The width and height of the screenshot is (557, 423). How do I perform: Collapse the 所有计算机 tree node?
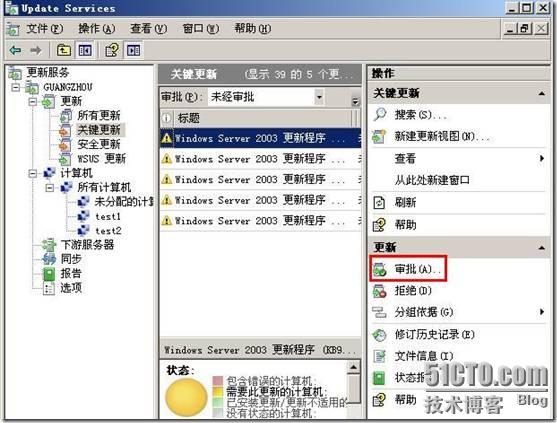(x=50, y=188)
